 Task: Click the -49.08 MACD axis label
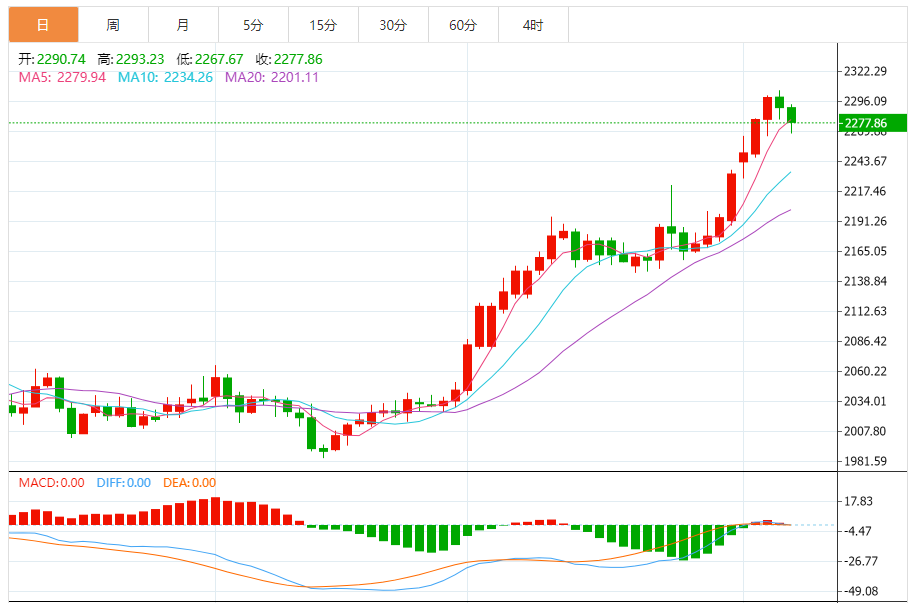[861, 591]
